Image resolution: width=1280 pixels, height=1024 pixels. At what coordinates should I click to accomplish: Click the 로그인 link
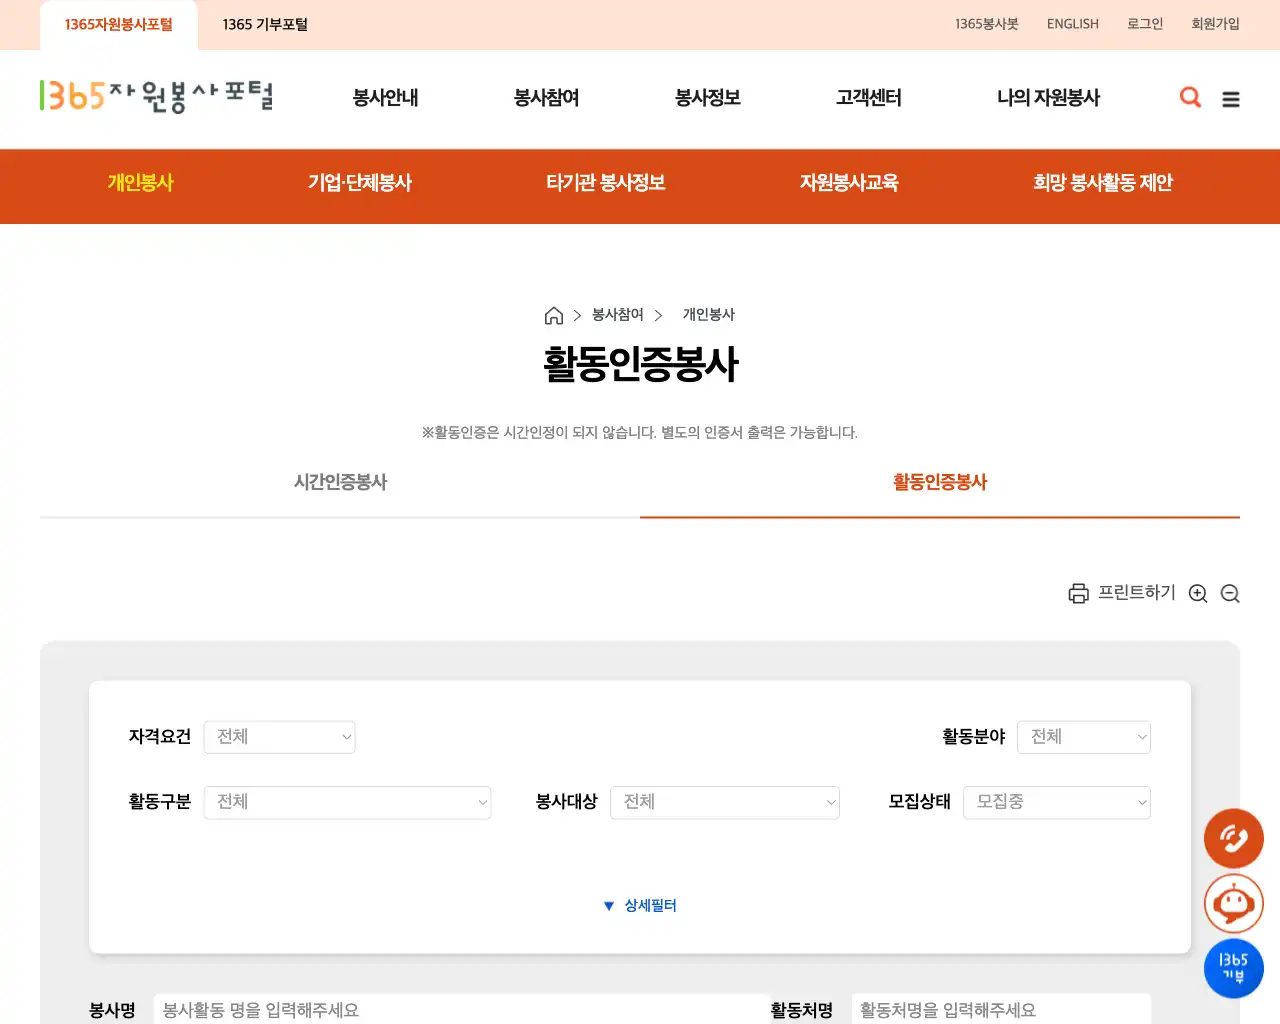tap(1144, 23)
